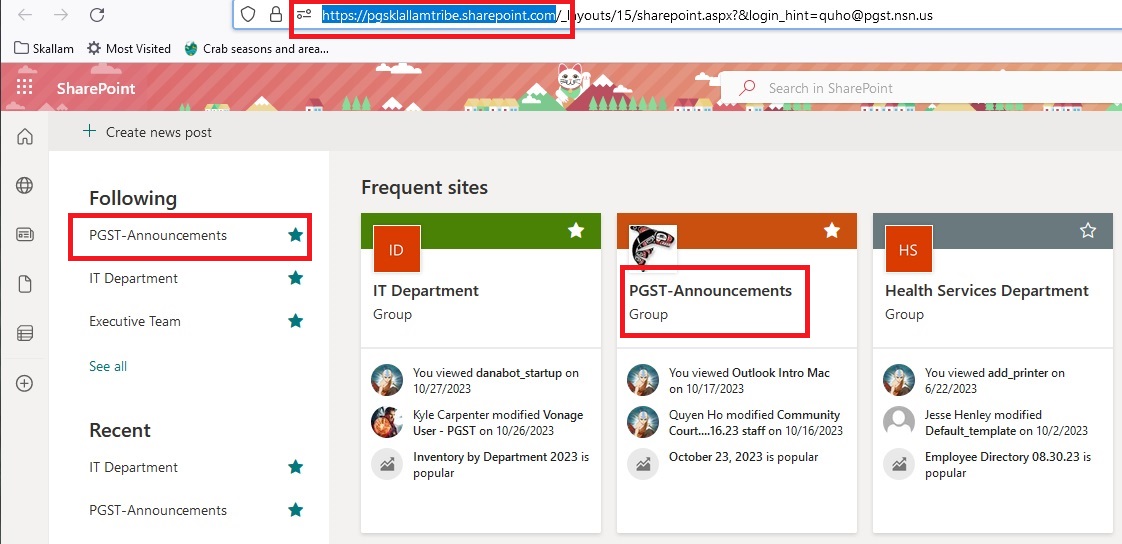Open IT Department in Following list
Viewport: 1122px width, 544px height.
tap(133, 278)
